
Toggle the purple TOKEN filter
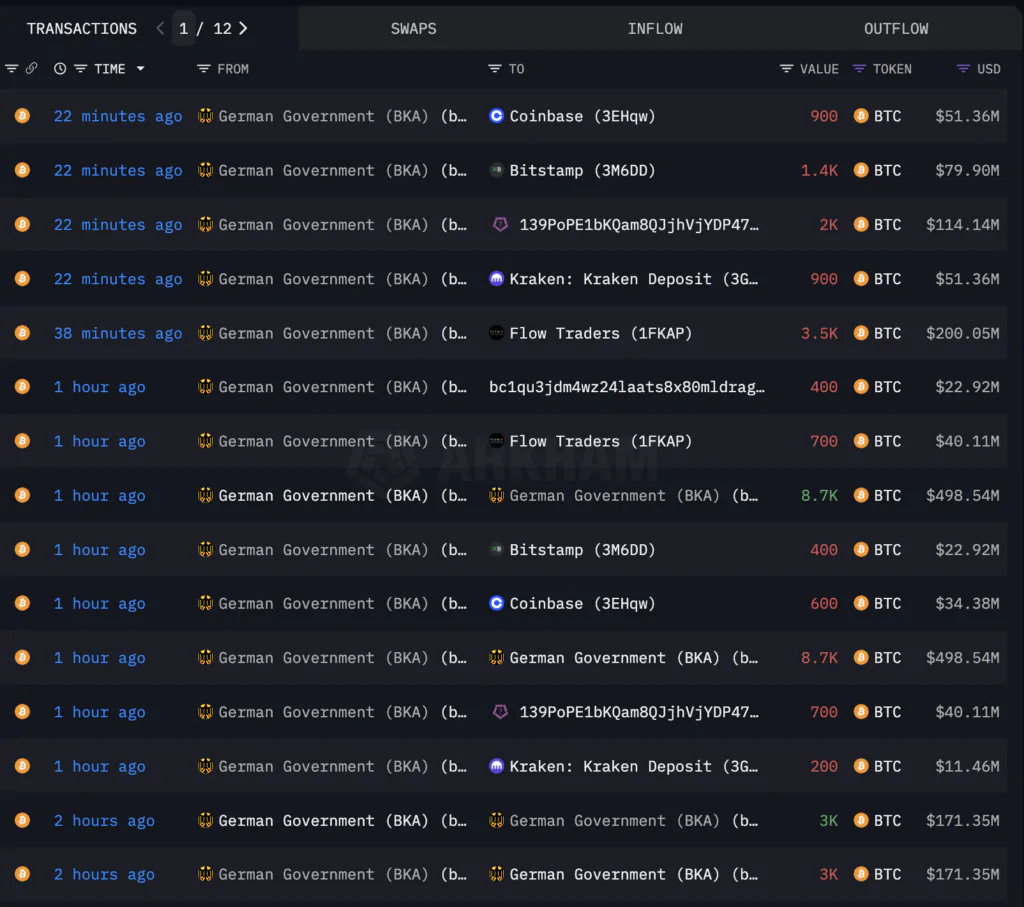coord(859,69)
